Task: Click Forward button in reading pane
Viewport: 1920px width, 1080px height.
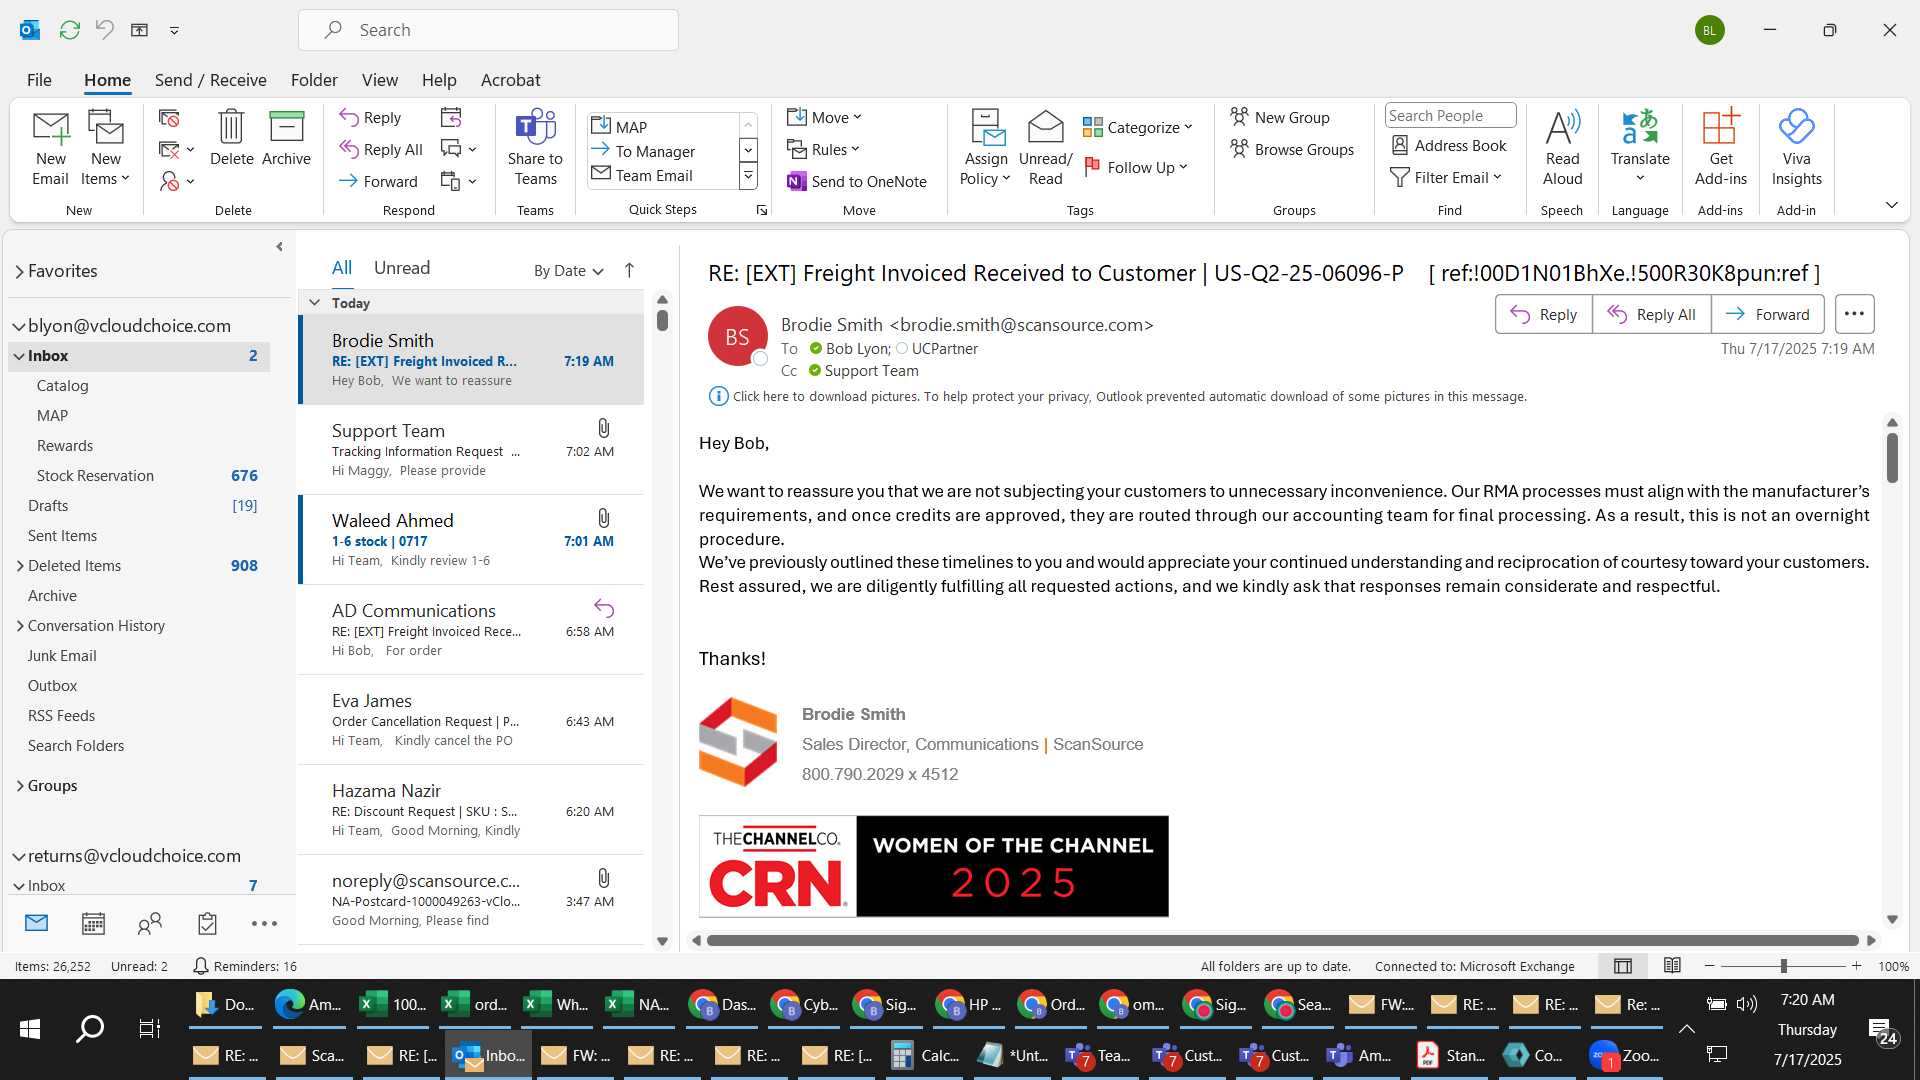Action: click(x=1767, y=314)
